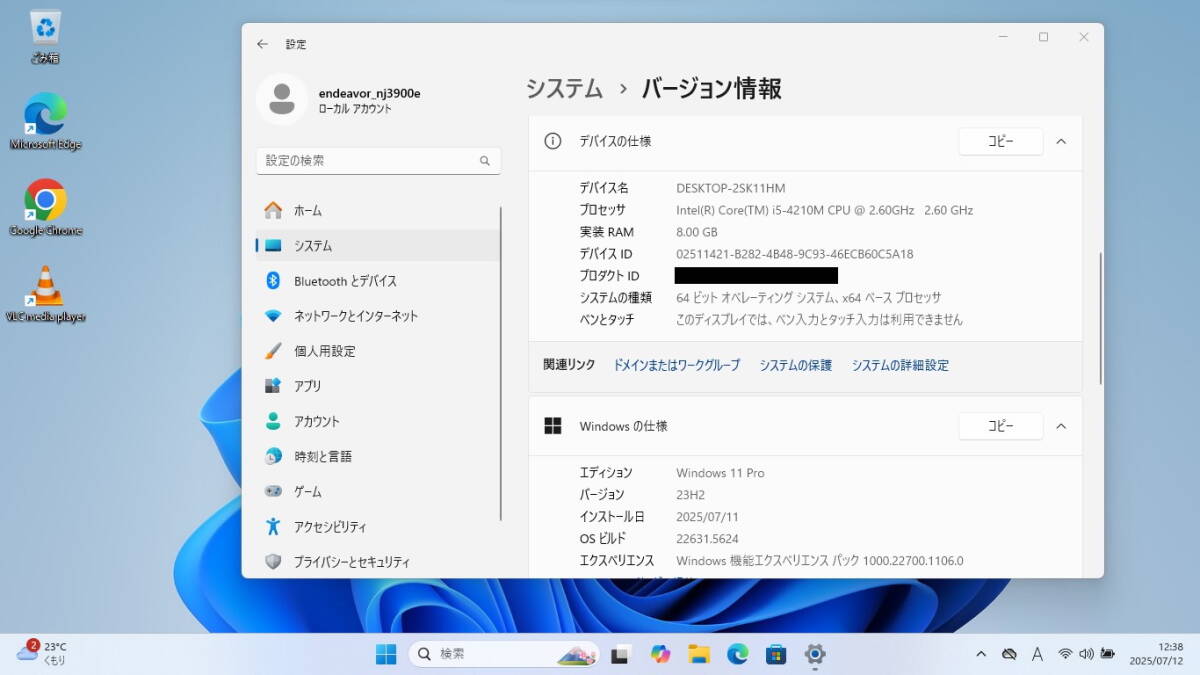Viewport: 1200px width, 675px height.
Task: Click the username endeavor_nj3900e
Action: click(x=369, y=93)
